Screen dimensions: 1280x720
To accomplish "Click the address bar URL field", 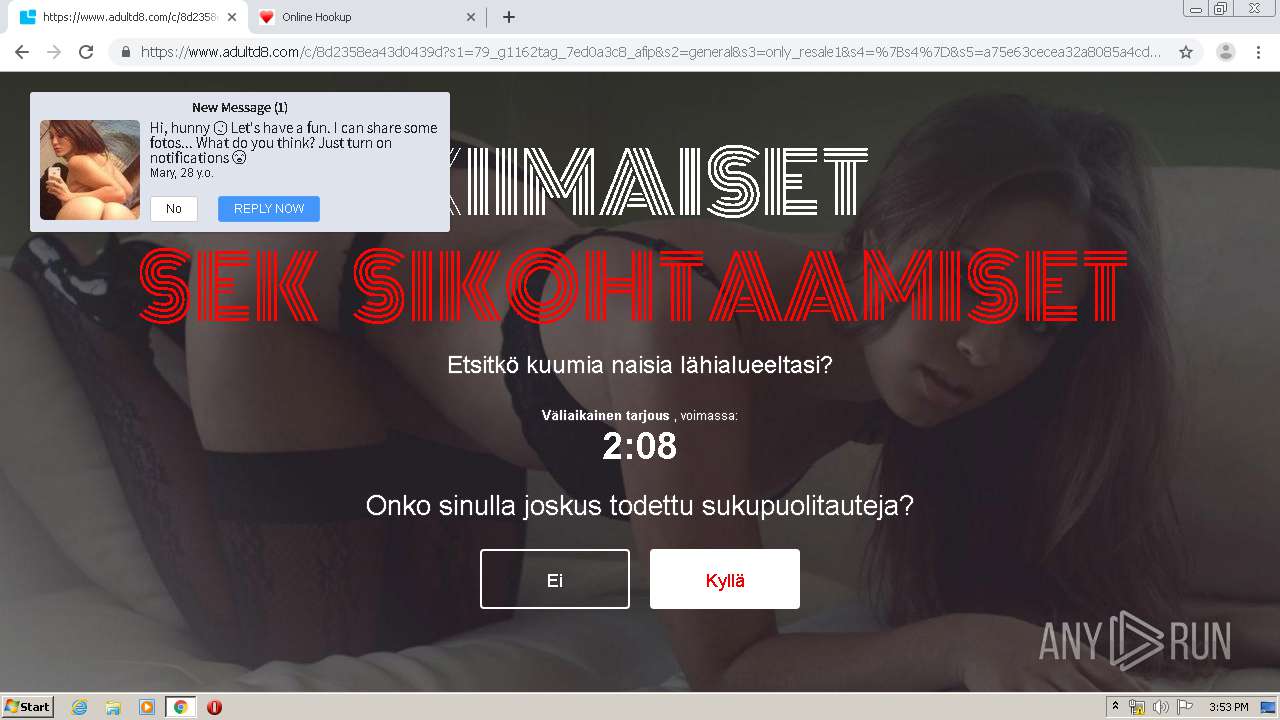I will point(650,52).
